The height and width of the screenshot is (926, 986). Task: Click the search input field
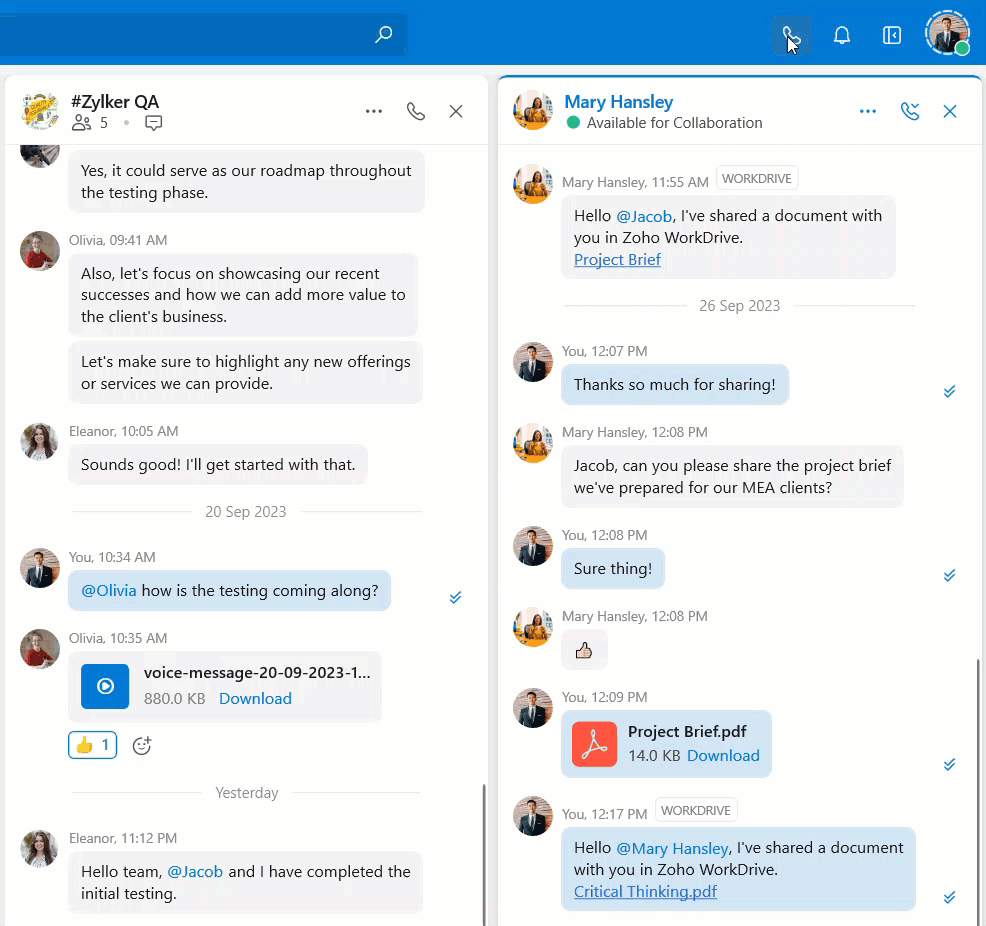204,34
